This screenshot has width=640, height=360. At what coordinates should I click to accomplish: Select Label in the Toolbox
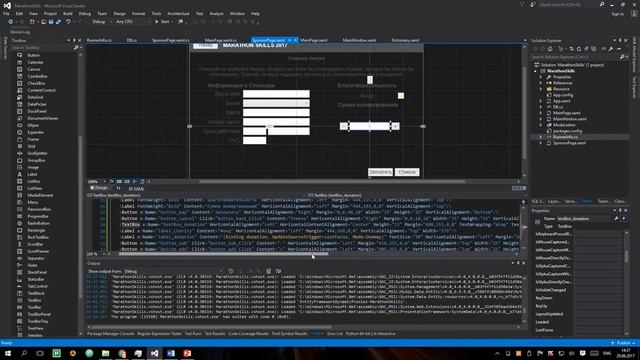[32, 174]
